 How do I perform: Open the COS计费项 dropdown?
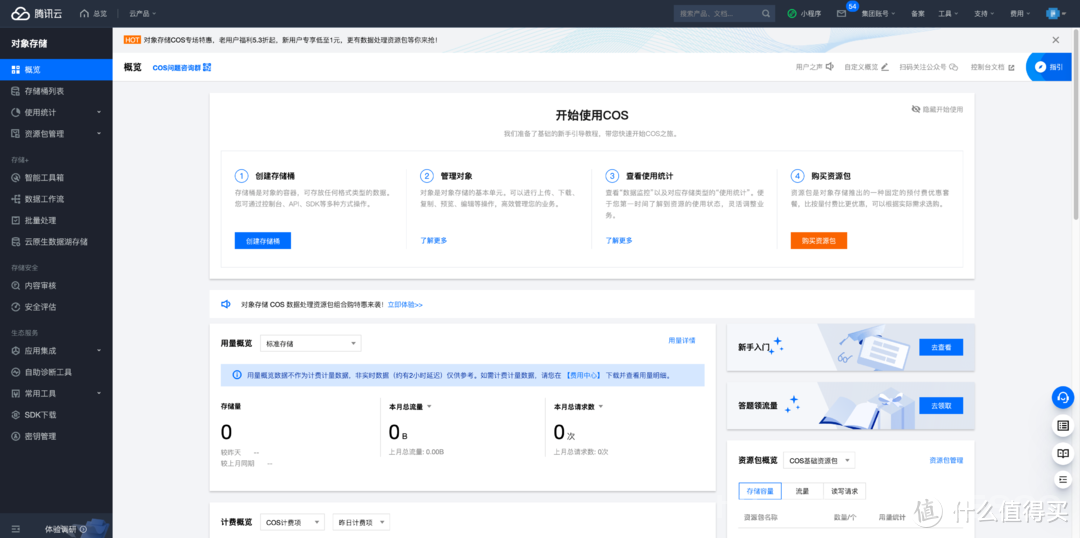[x=292, y=522]
